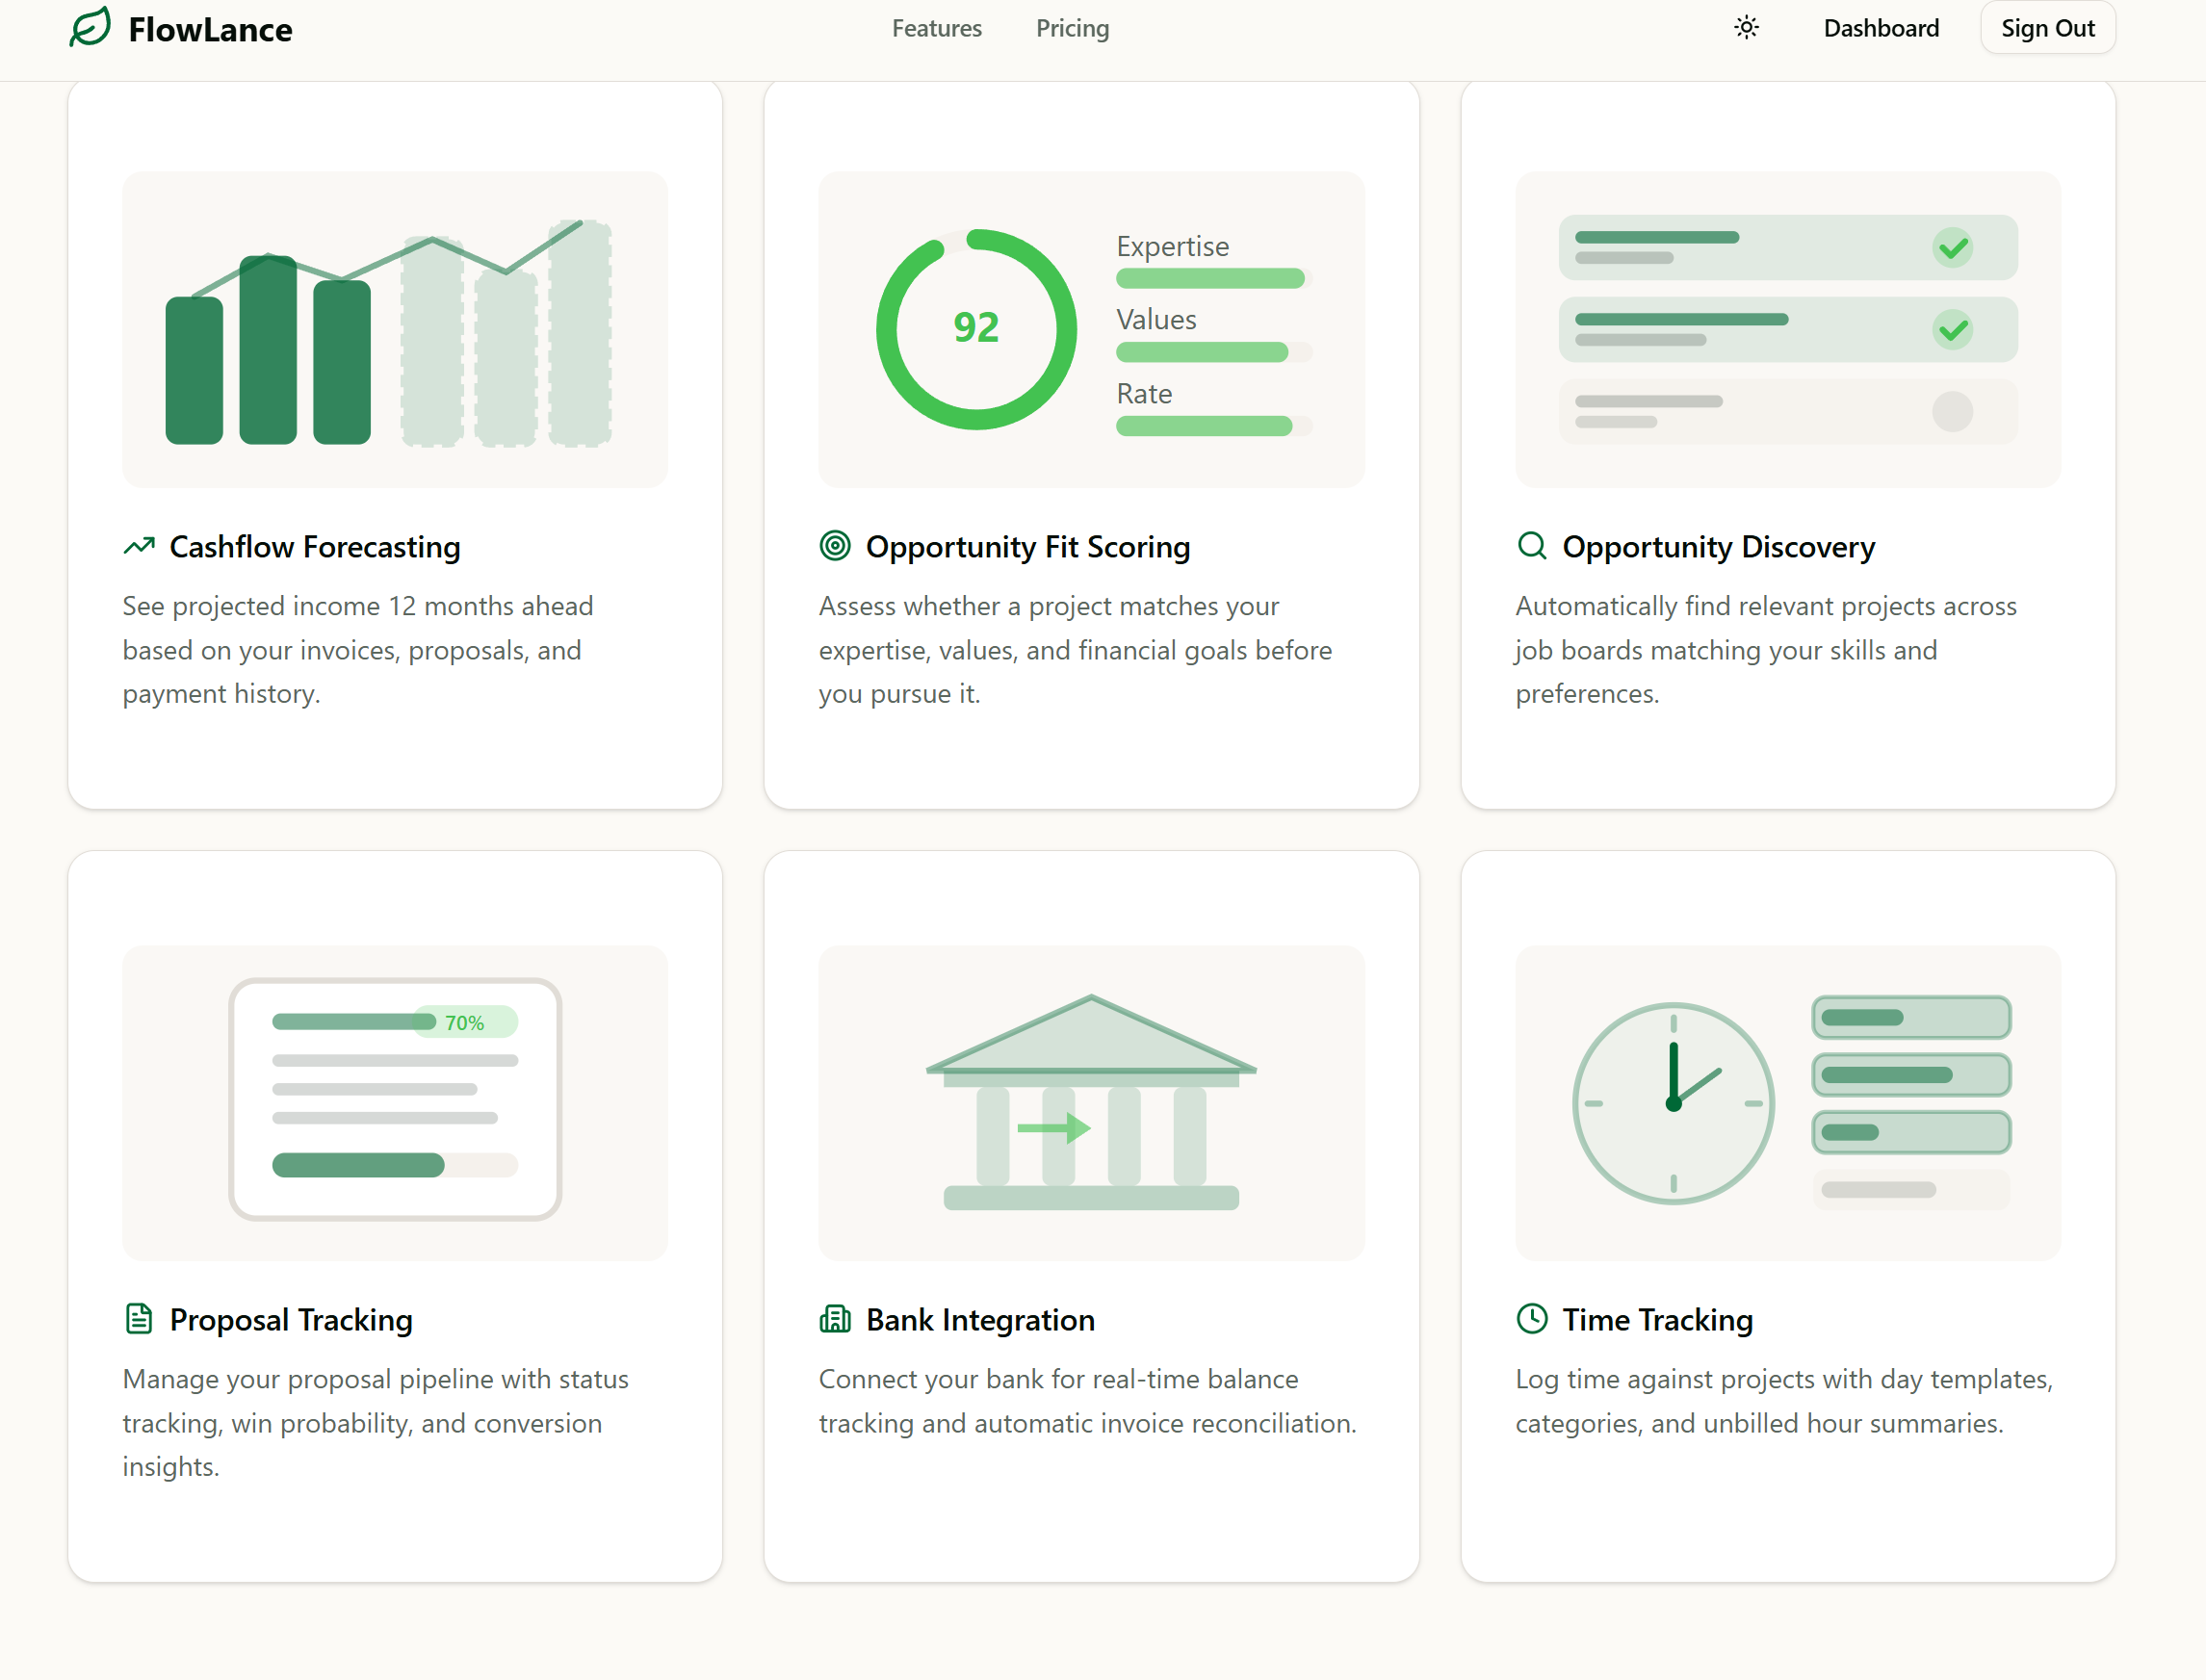Click the 70% proposal progress indicator
2206x1680 pixels.
(x=465, y=1022)
